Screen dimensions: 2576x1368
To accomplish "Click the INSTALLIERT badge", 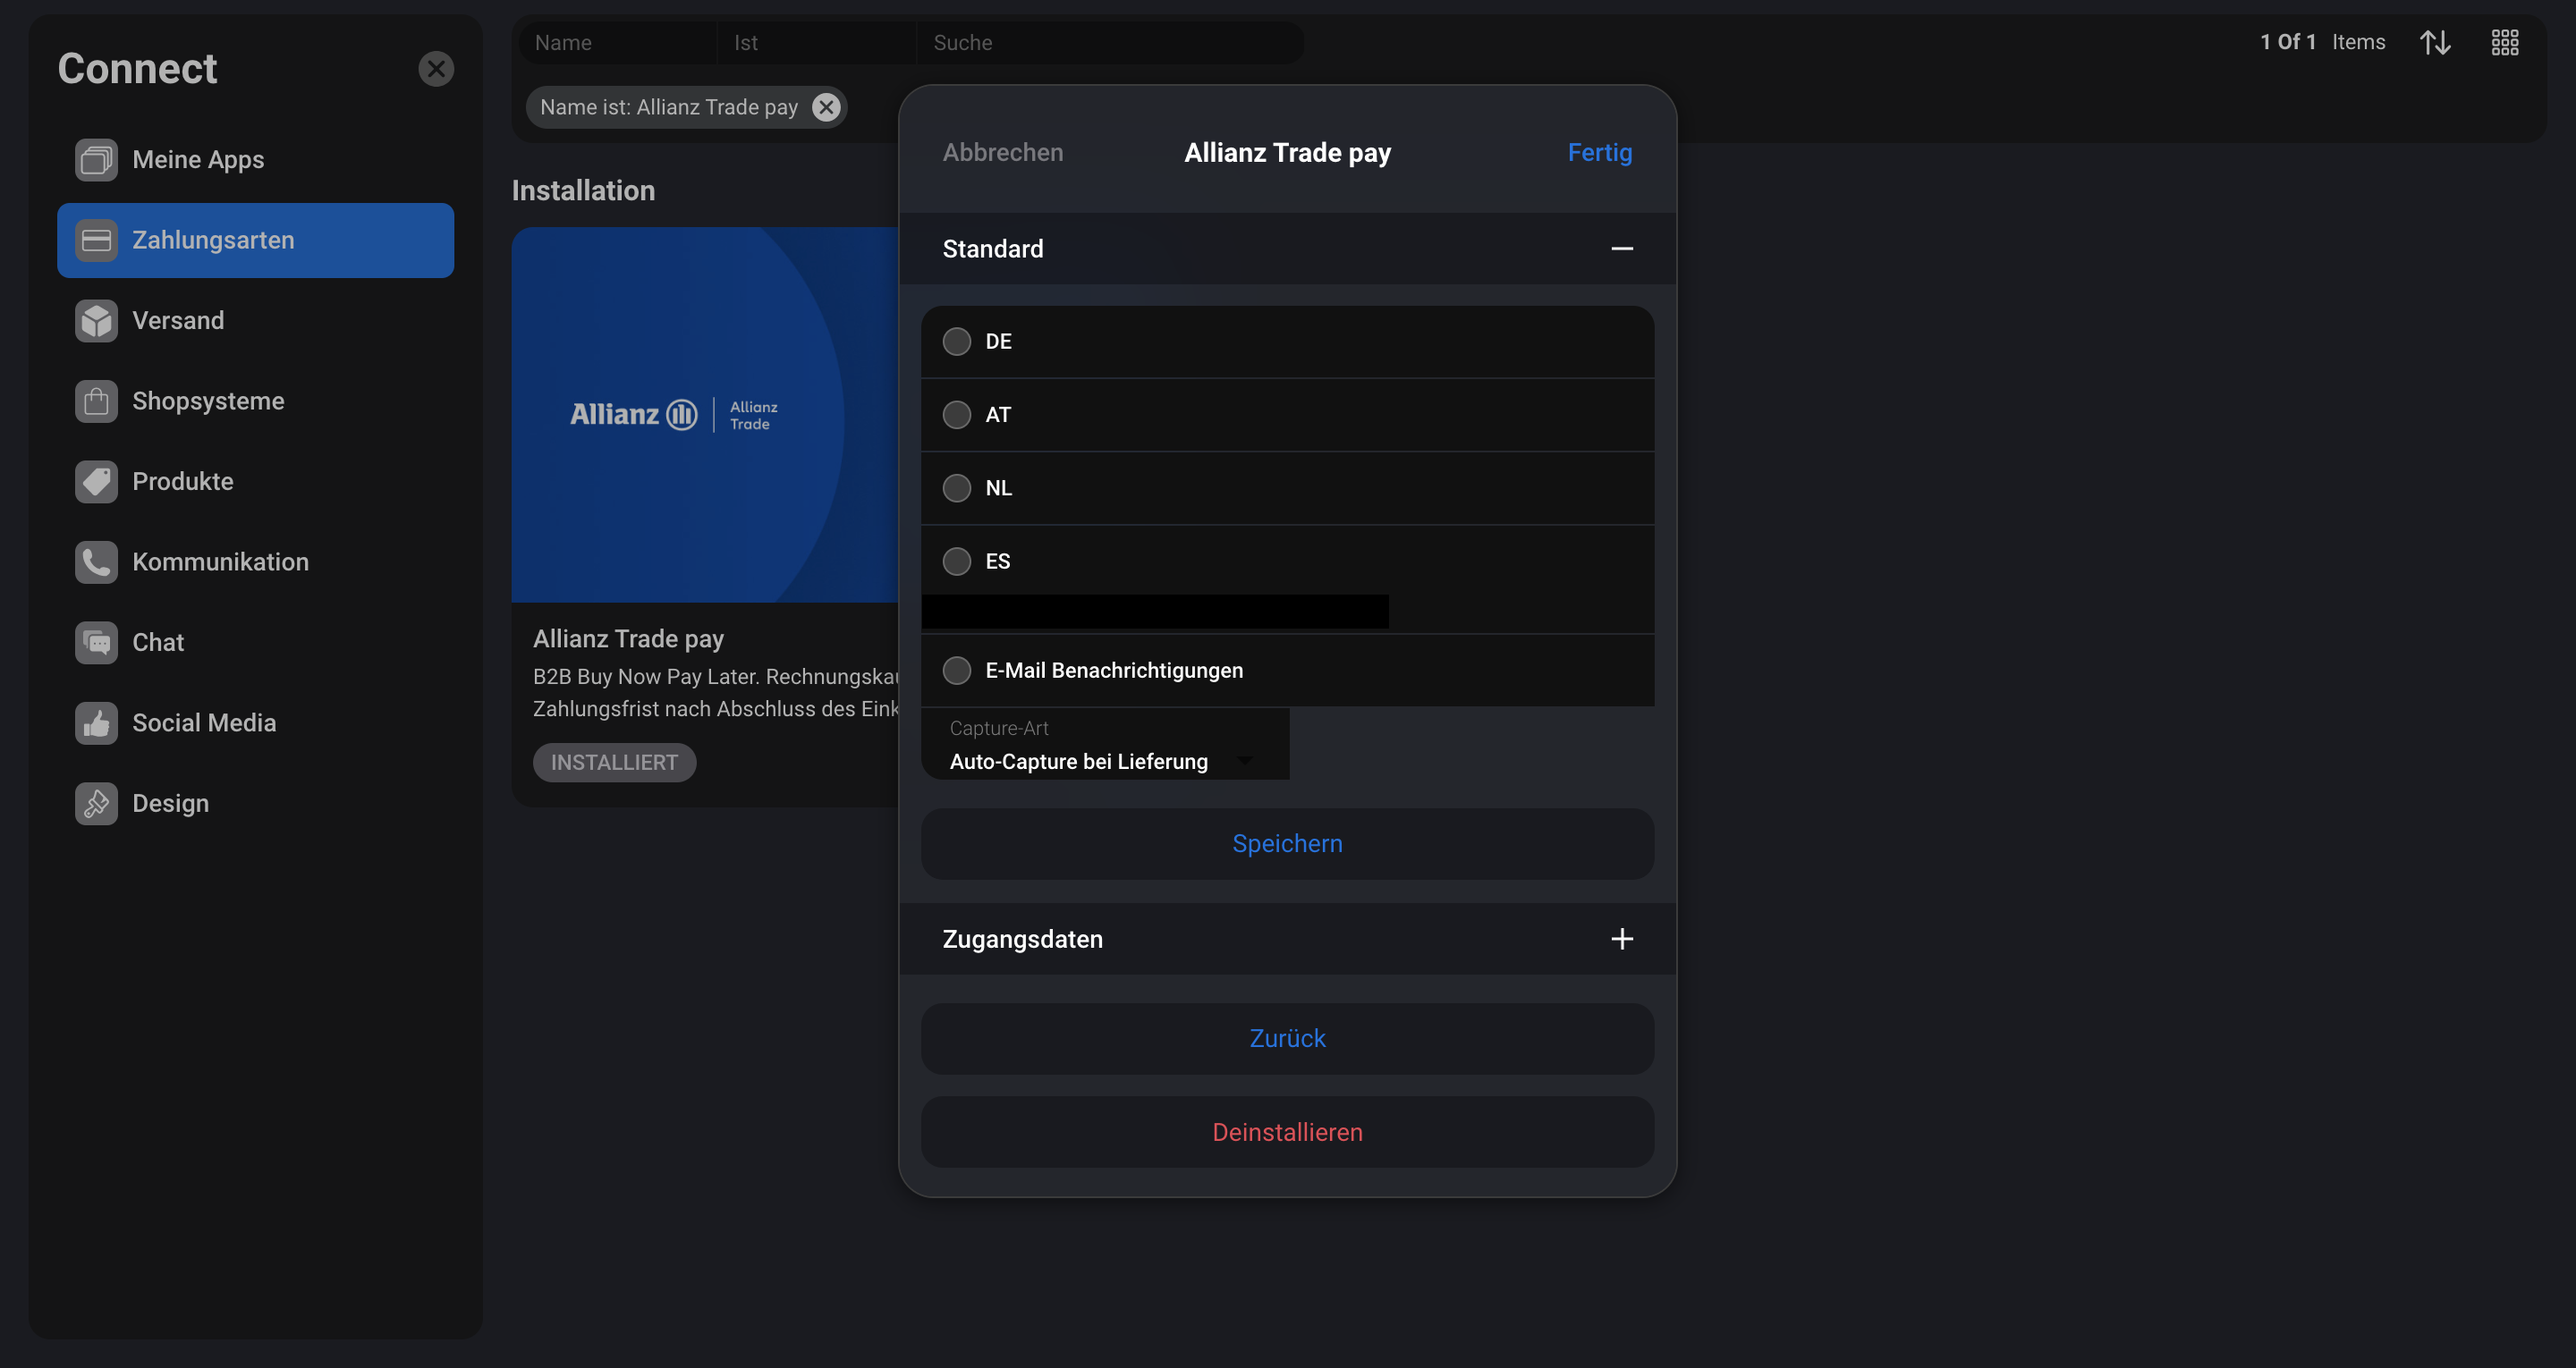I will point(614,763).
